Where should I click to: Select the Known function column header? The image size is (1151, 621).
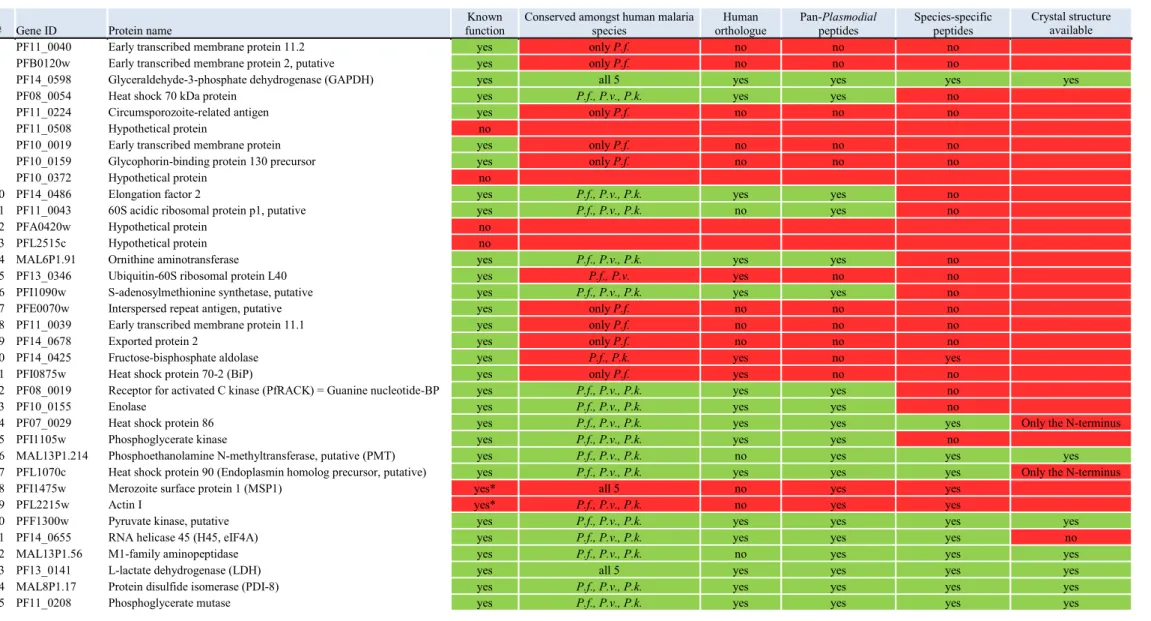click(x=484, y=23)
